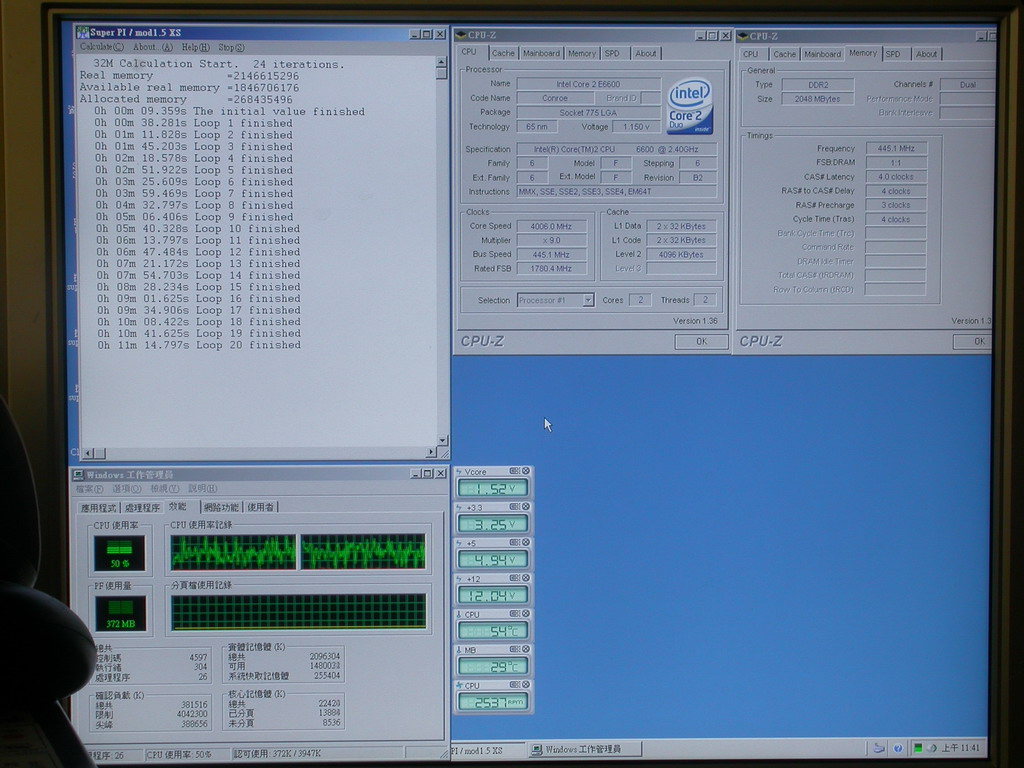Close the CPU fan RPM widget
This screenshot has width=1024, height=768.
pos(526,684)
